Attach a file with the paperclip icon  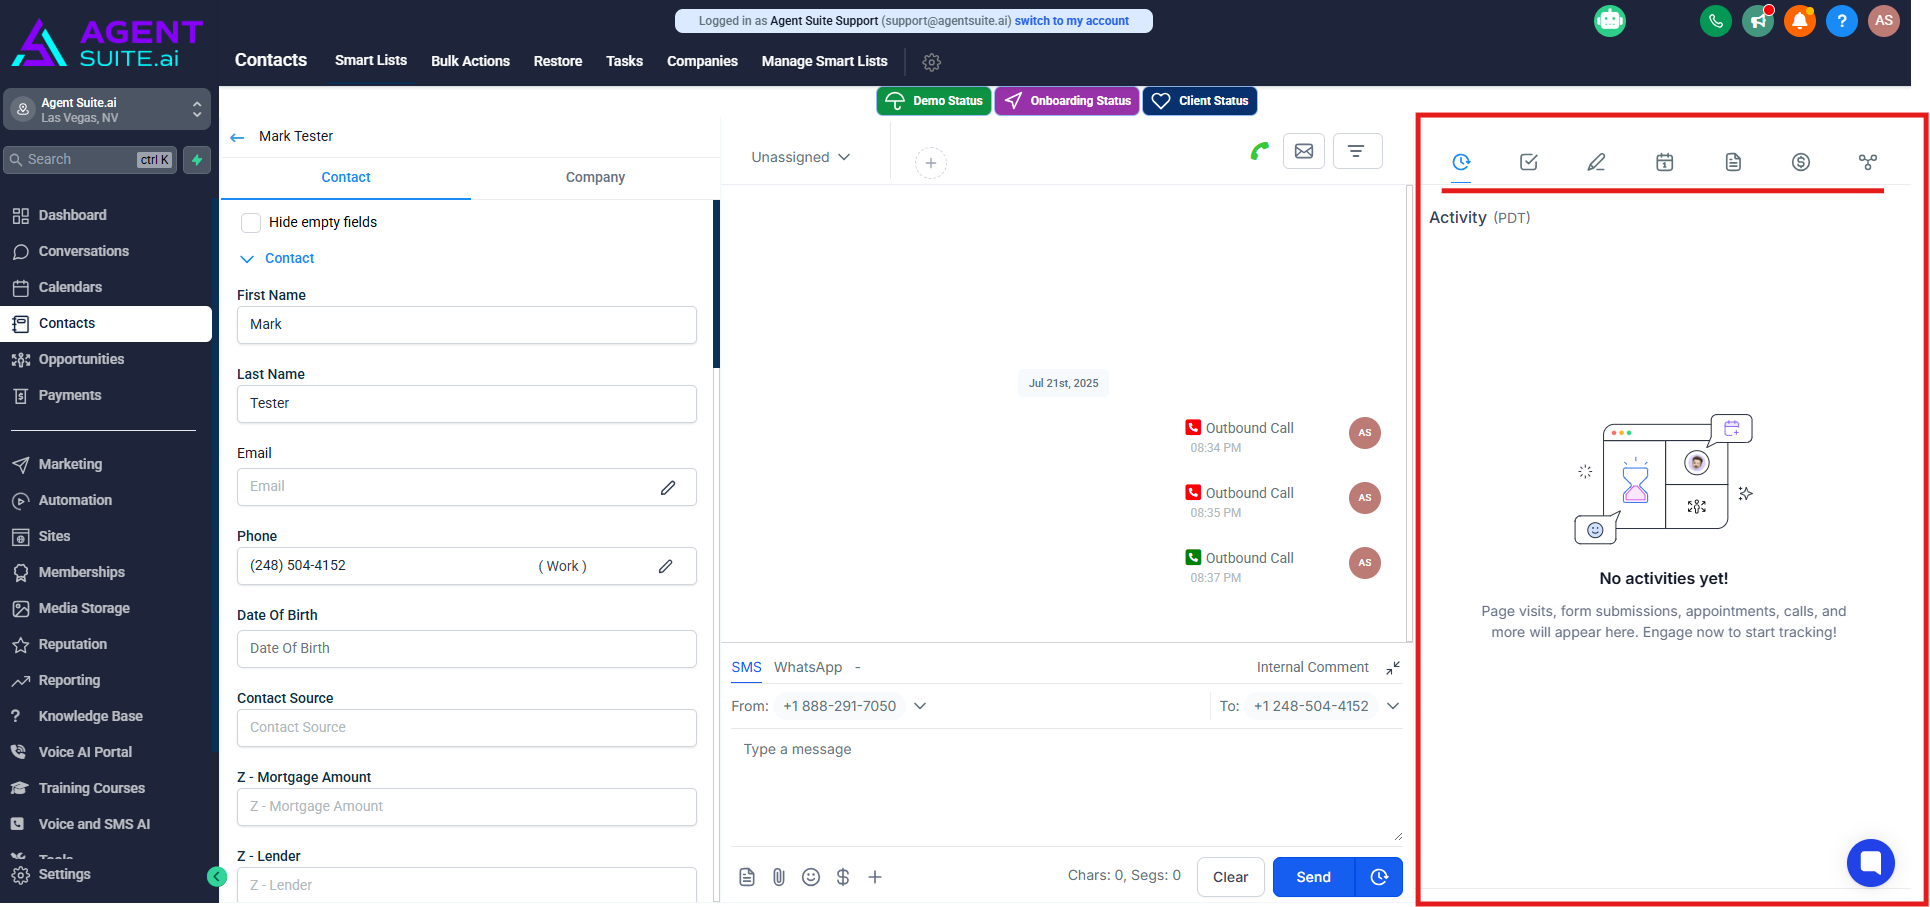(x=779, y=877)
